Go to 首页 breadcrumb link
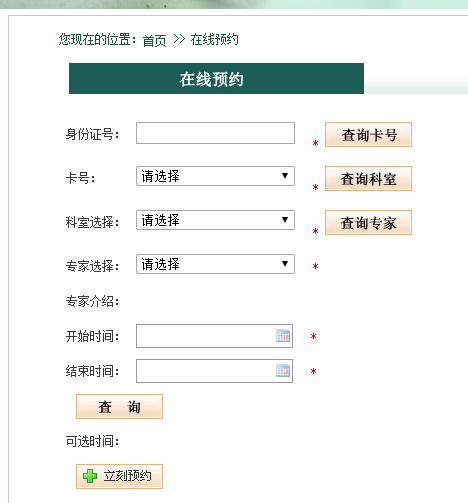The height and width of the screenshot is (503, 468). [154, 41]
